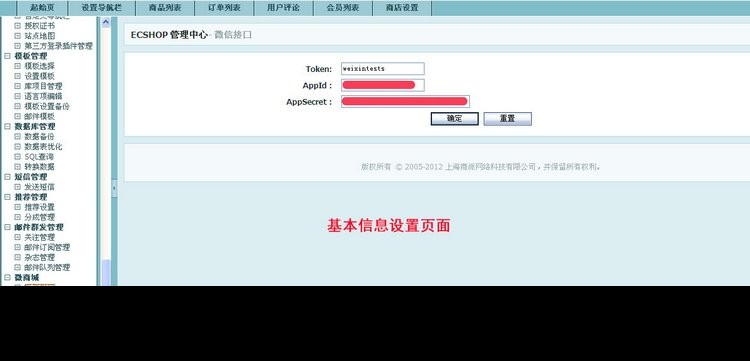The image size is (750, 361).
Task: Click the sidebar scrollbar up arrow
Action: (x=106, y=22)
